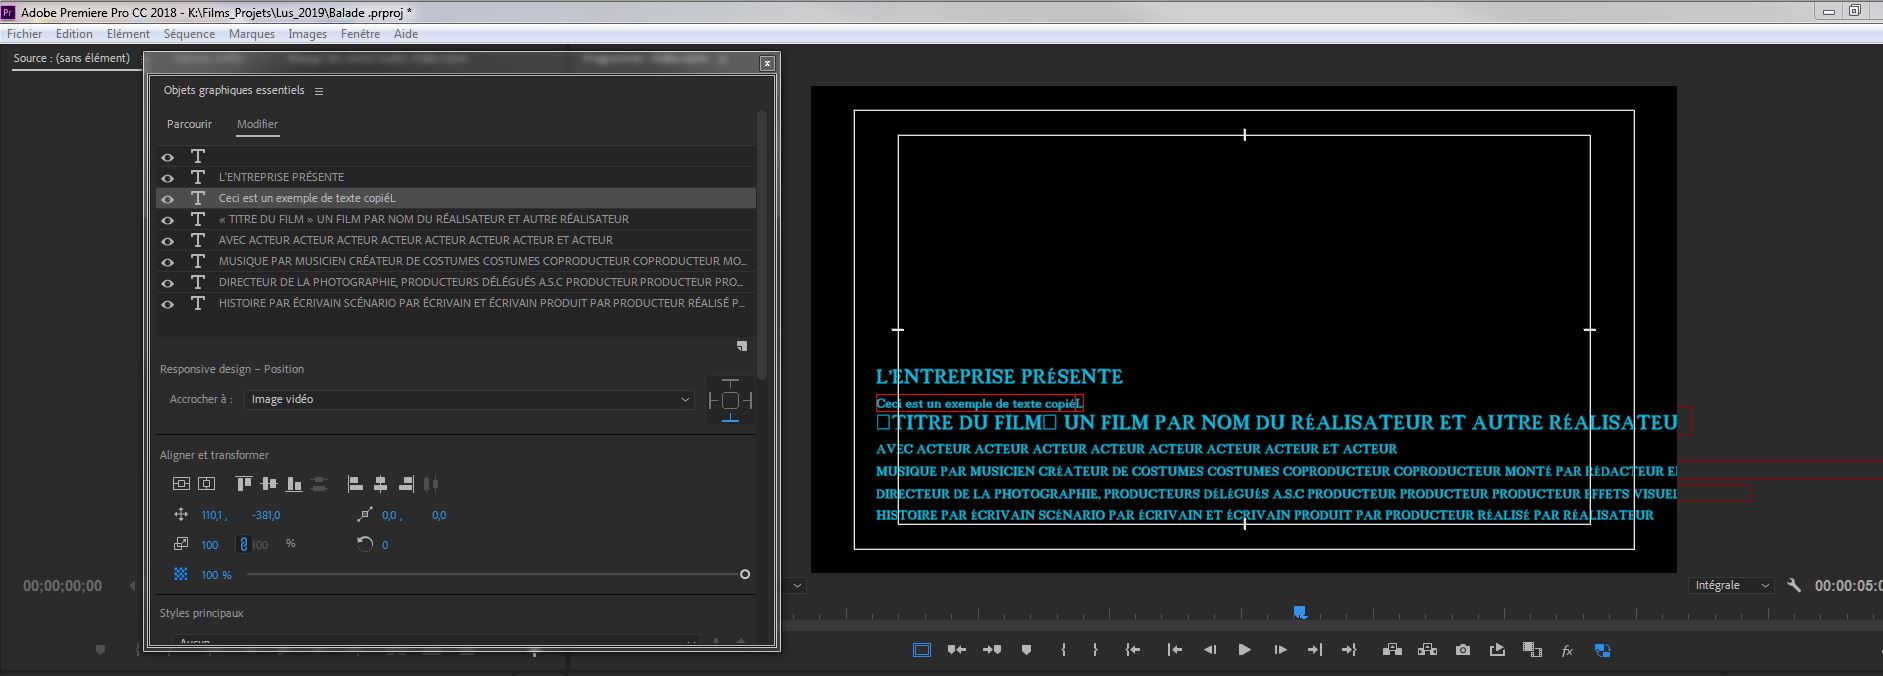This screenshot has height=676, width=1883.
Task: Open the Accrocher à Image vidéo dropdown
Action: tap(469, 400)
